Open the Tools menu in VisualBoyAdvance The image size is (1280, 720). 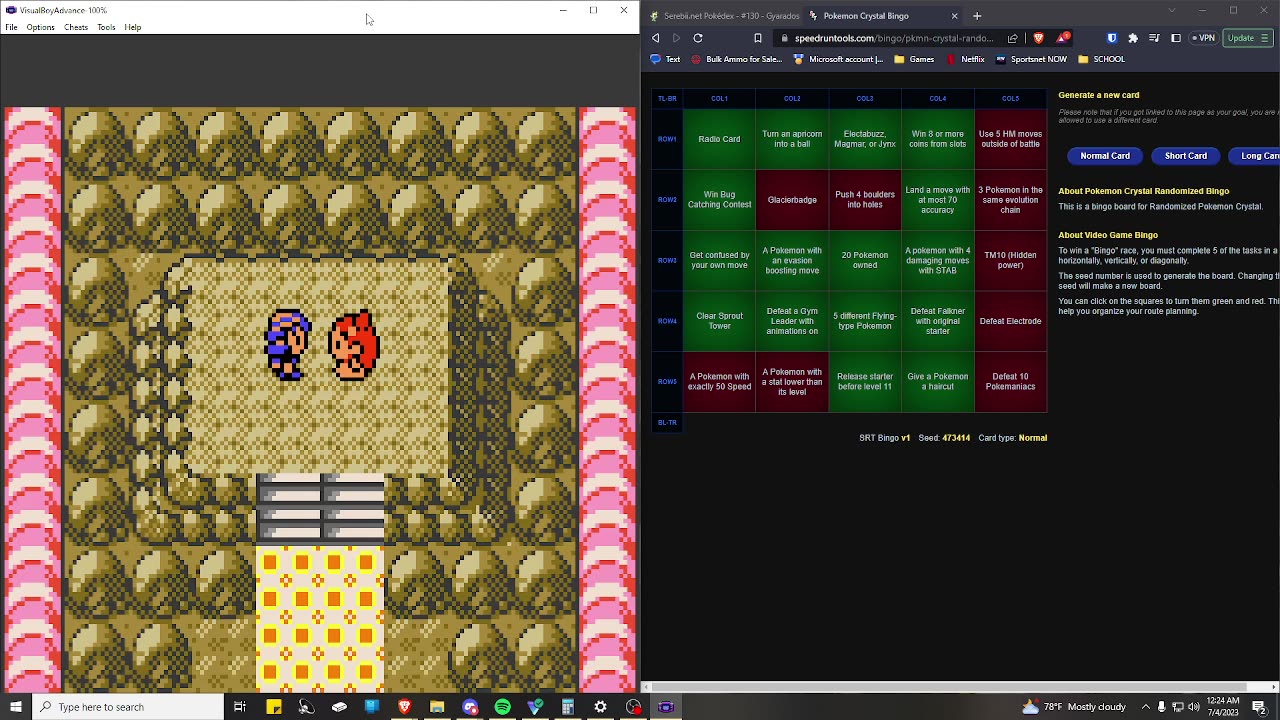click(106, 27)
